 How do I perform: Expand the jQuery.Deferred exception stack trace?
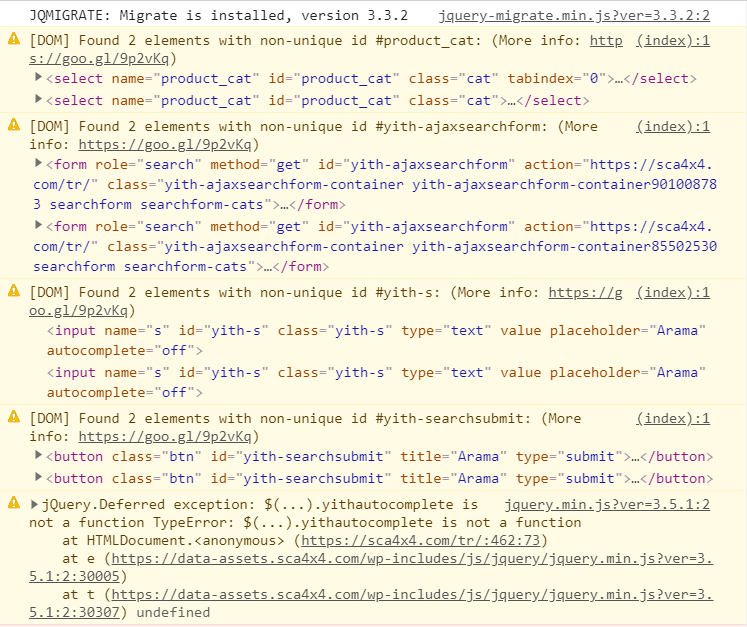coord(34,504)
